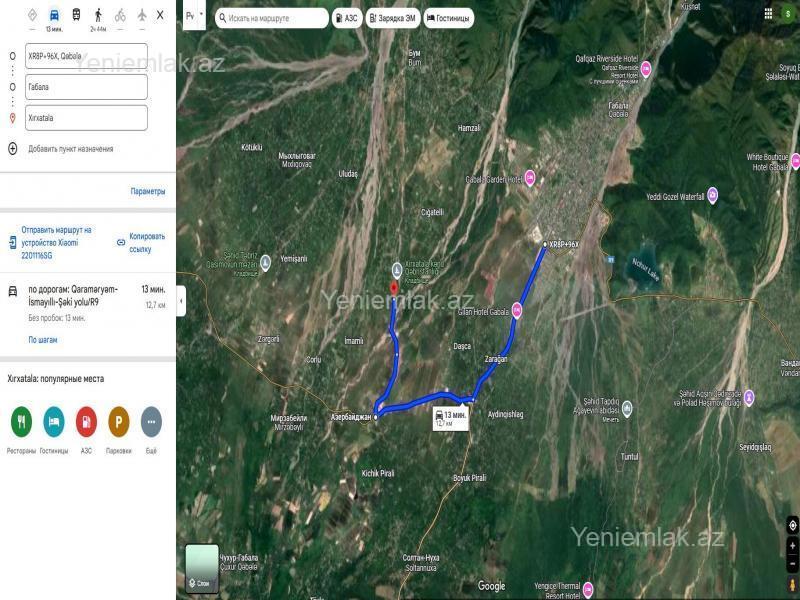Screen dimensions: 800x600
Task: Click the Yemişanlı map label
Action: click(294, 259)
